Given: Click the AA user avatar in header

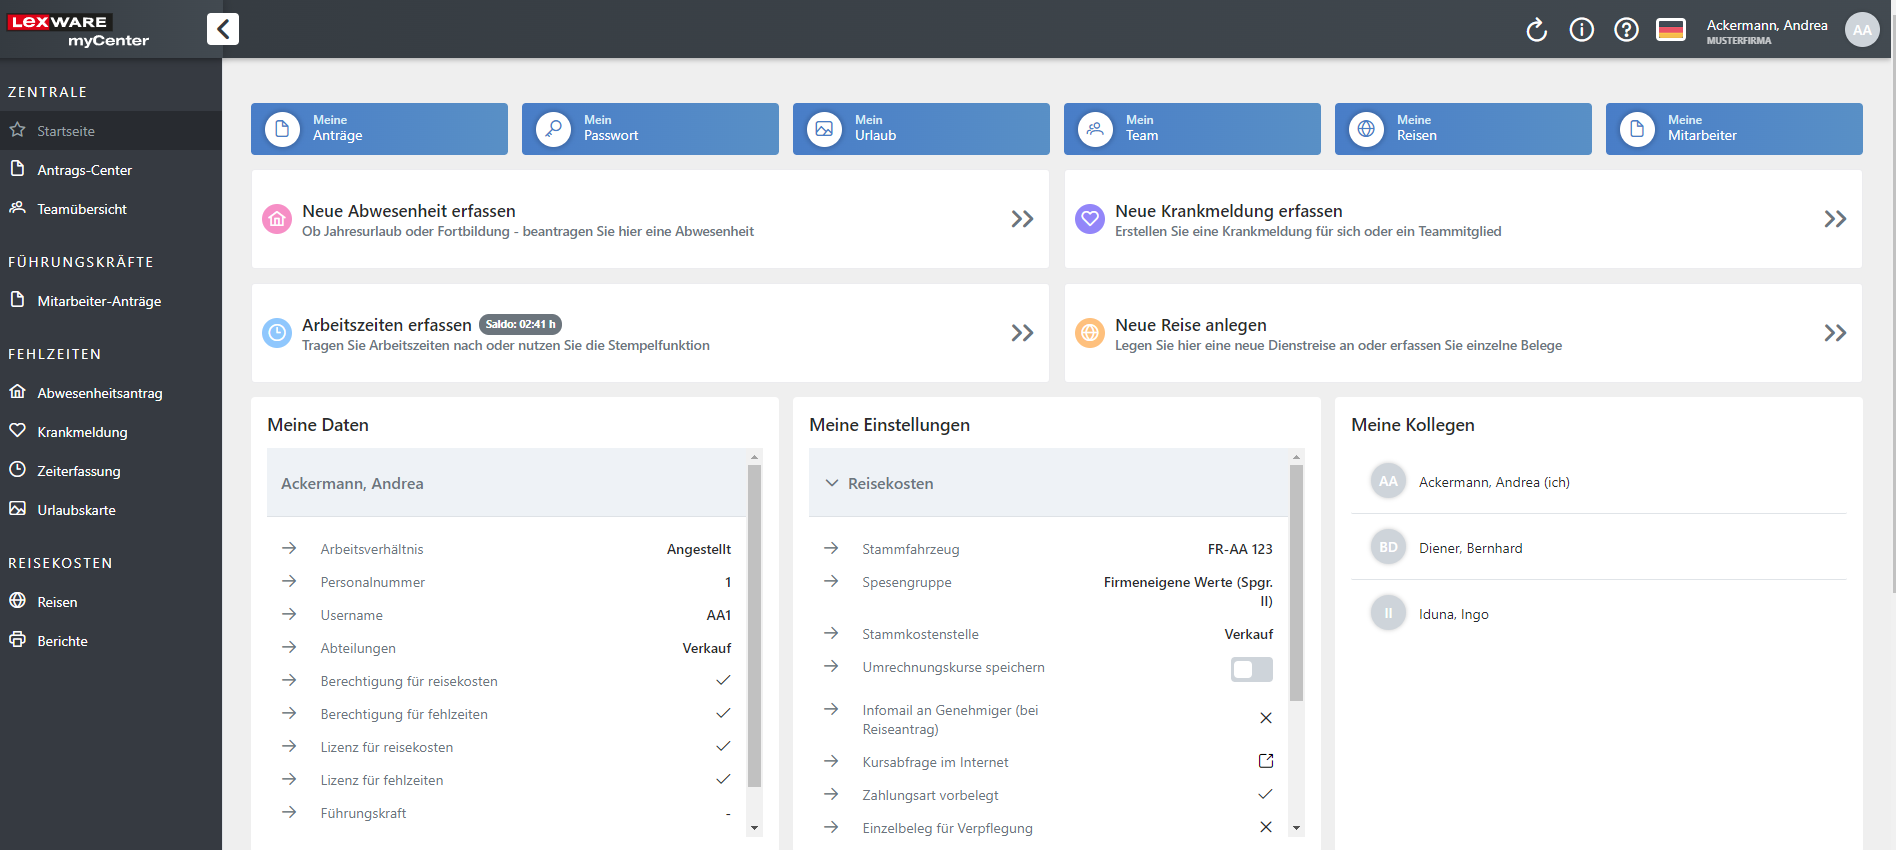Looking at the screenshot, I should (x=1861, y=30).
